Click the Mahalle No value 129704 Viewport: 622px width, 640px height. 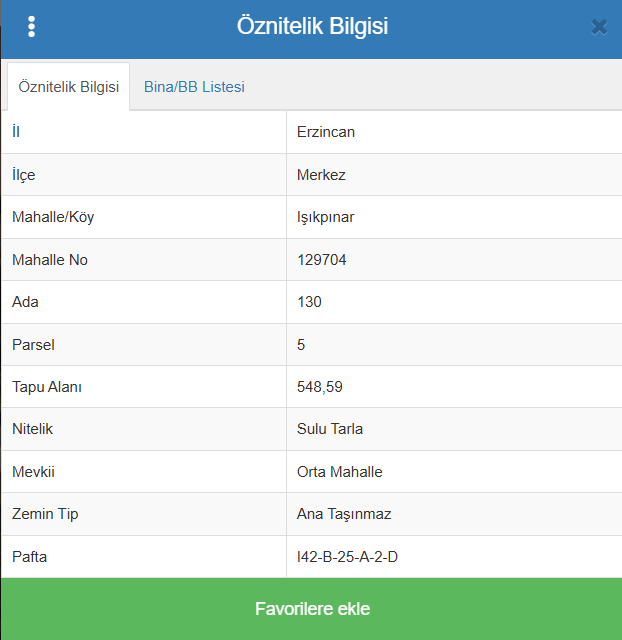(322, 260)
